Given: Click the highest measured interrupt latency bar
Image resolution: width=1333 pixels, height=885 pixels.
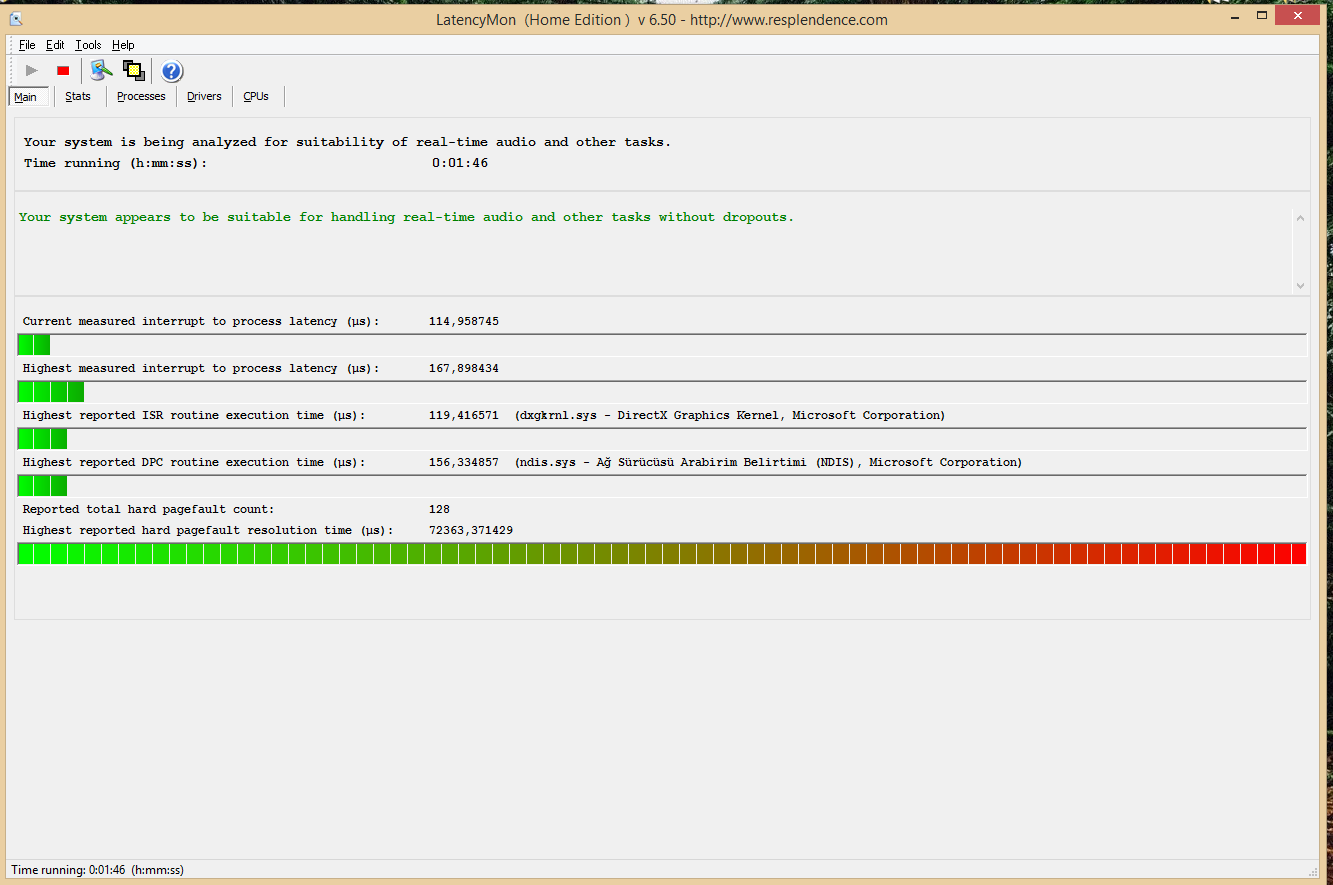Looking at the screenshot, I should (662, 392).
